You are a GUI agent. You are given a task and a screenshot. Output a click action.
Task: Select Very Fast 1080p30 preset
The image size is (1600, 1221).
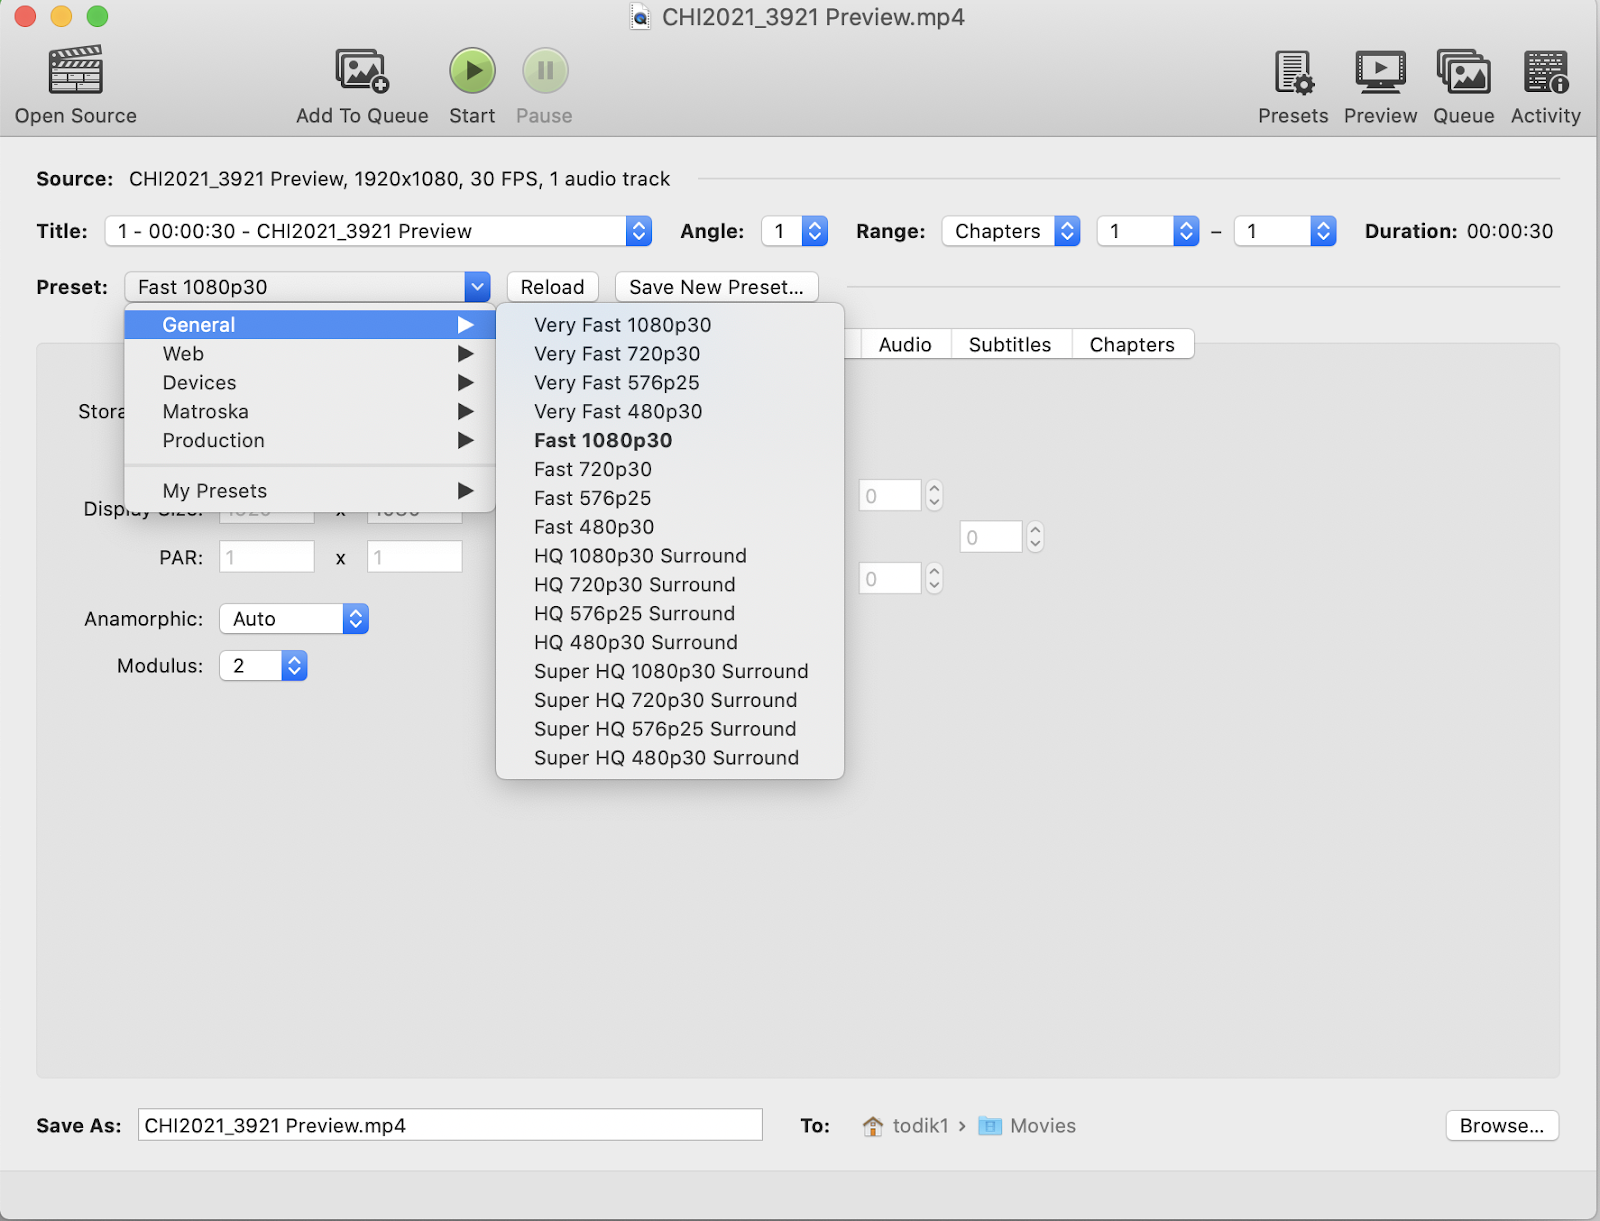point(670,325)
